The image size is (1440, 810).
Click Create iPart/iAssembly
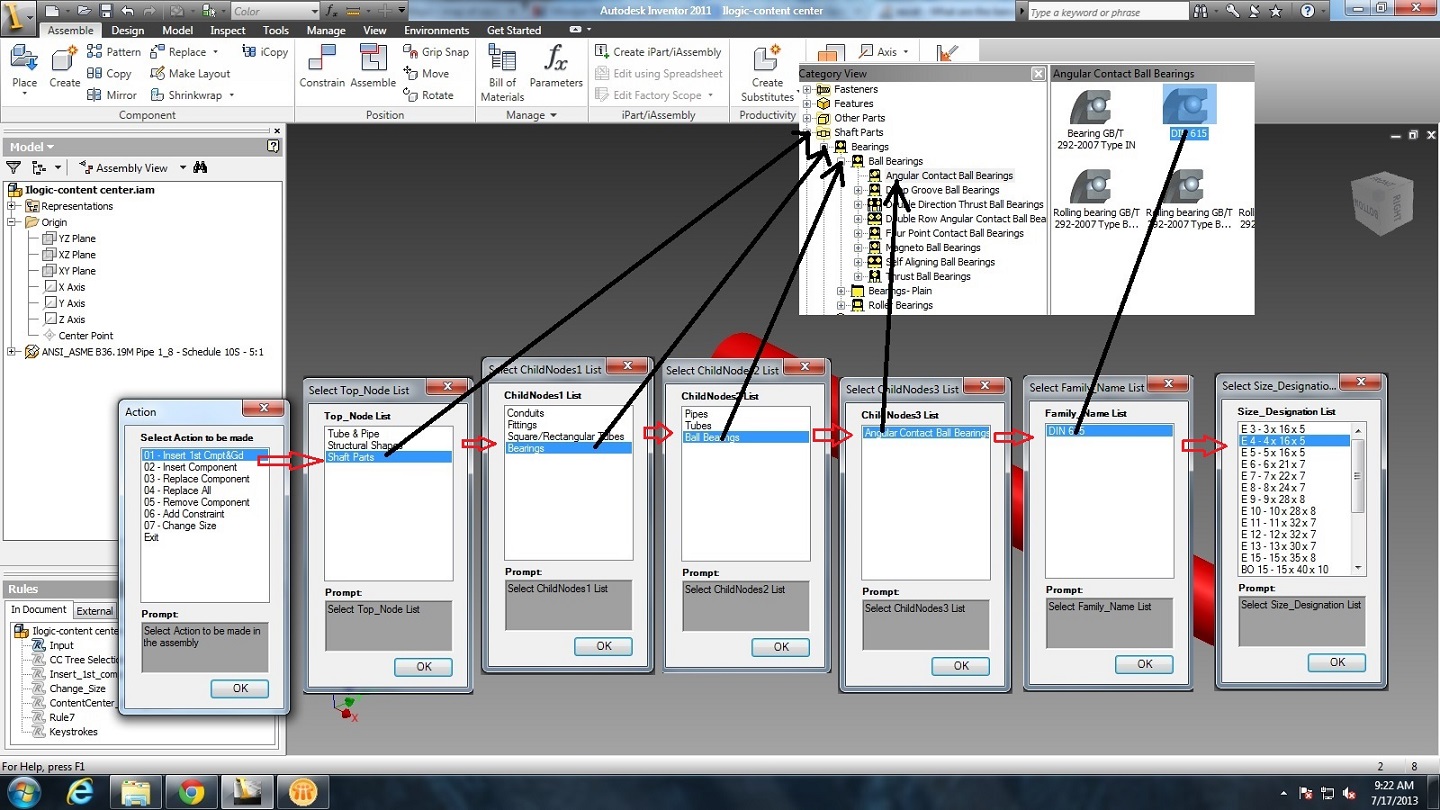pos(658,52)
